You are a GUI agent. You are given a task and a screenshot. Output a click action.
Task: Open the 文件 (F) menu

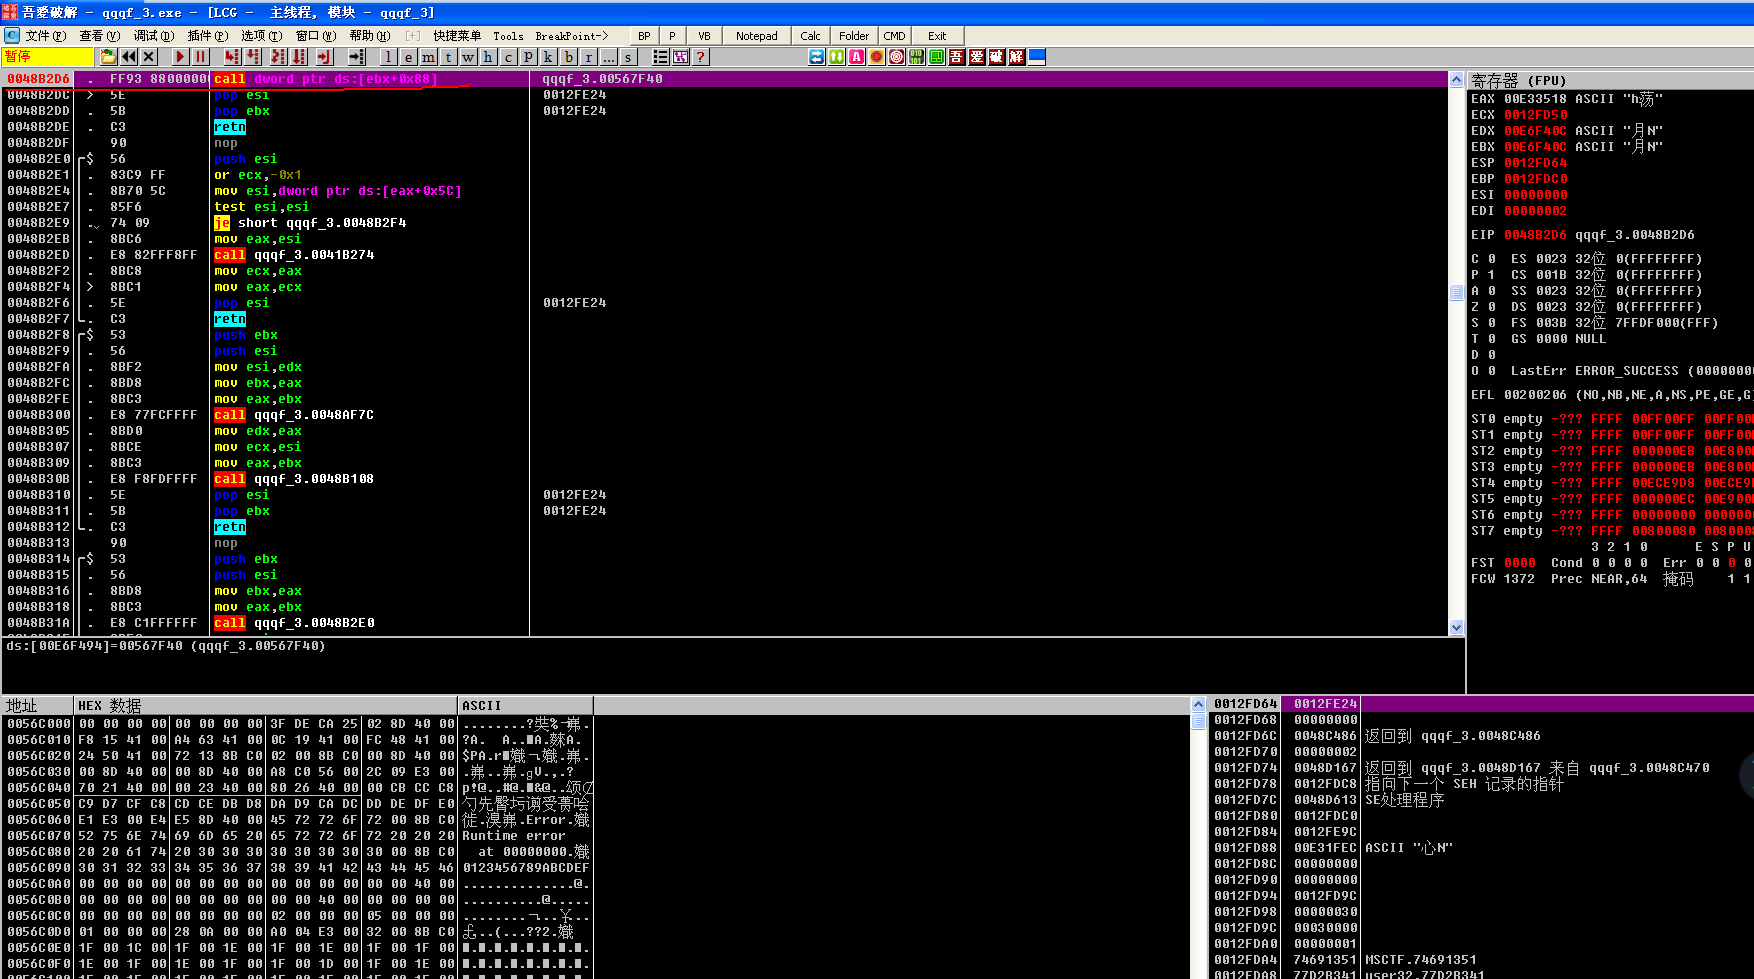[x=45, y=36]
